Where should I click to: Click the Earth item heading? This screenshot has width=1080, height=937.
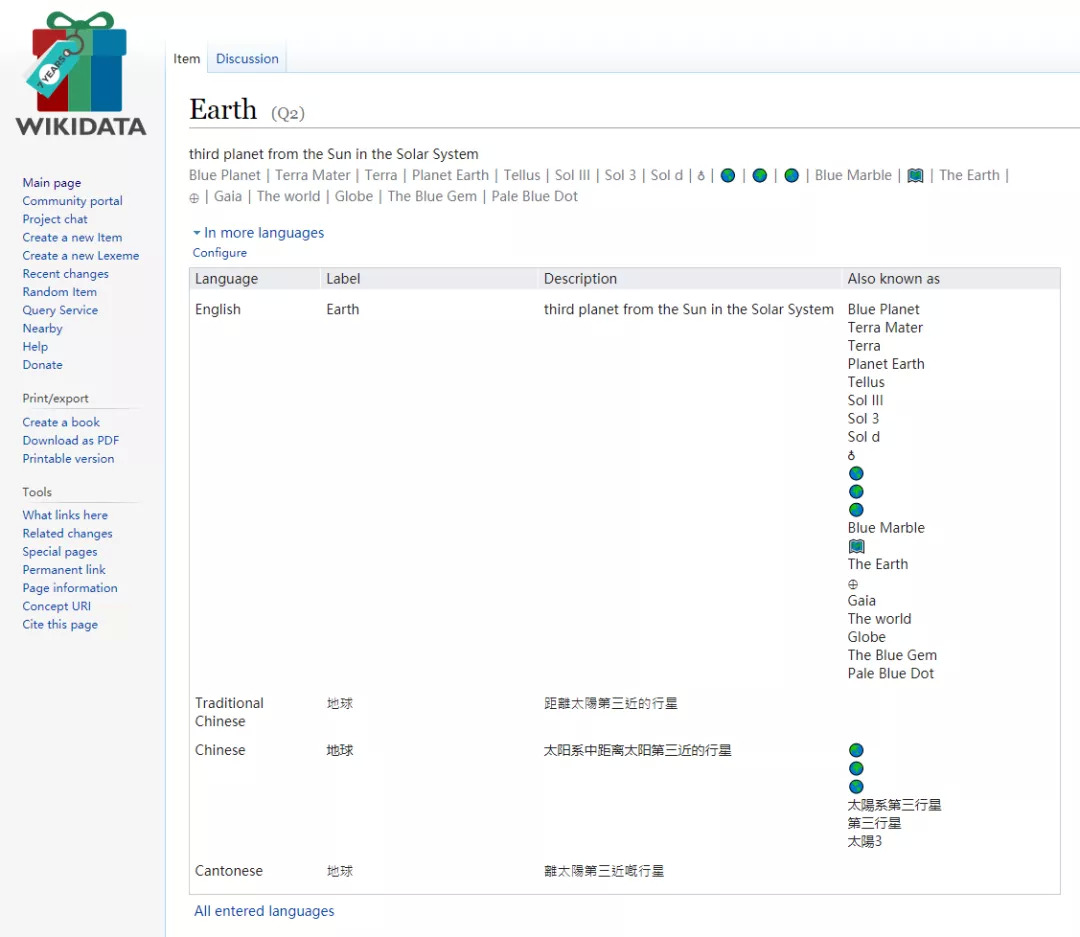point(223,110)
